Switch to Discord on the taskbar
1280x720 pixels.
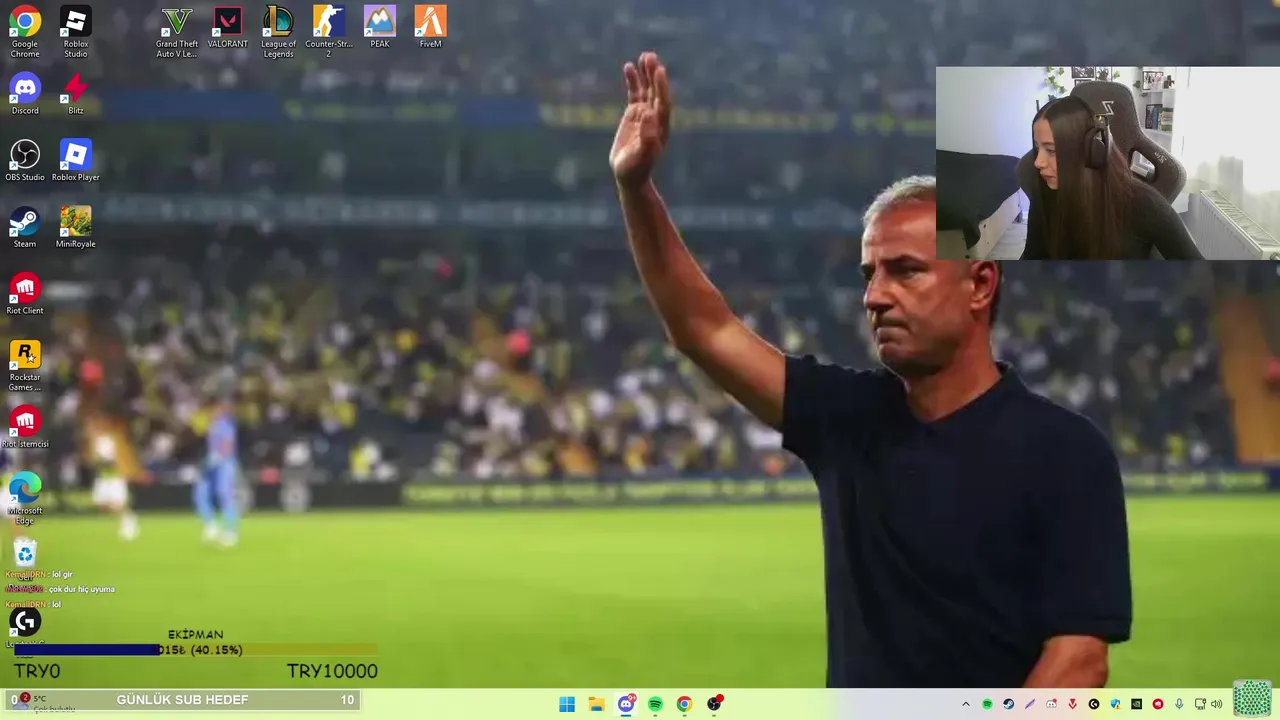coord(626,704)
